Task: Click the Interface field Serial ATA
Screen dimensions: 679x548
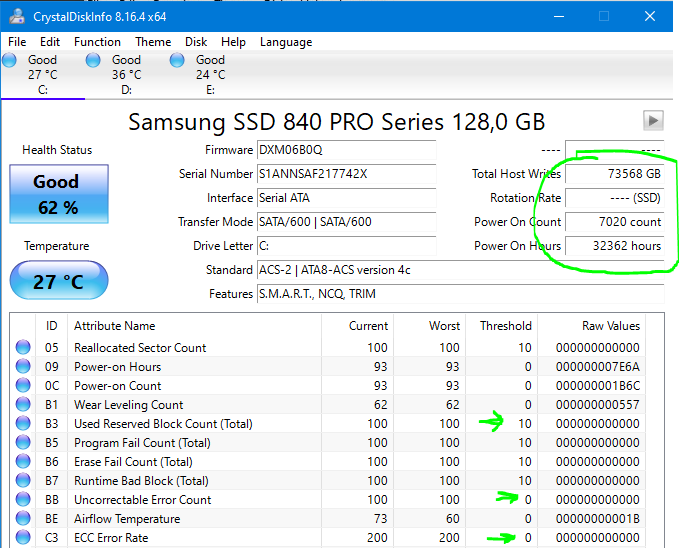Action: point(346,198)
